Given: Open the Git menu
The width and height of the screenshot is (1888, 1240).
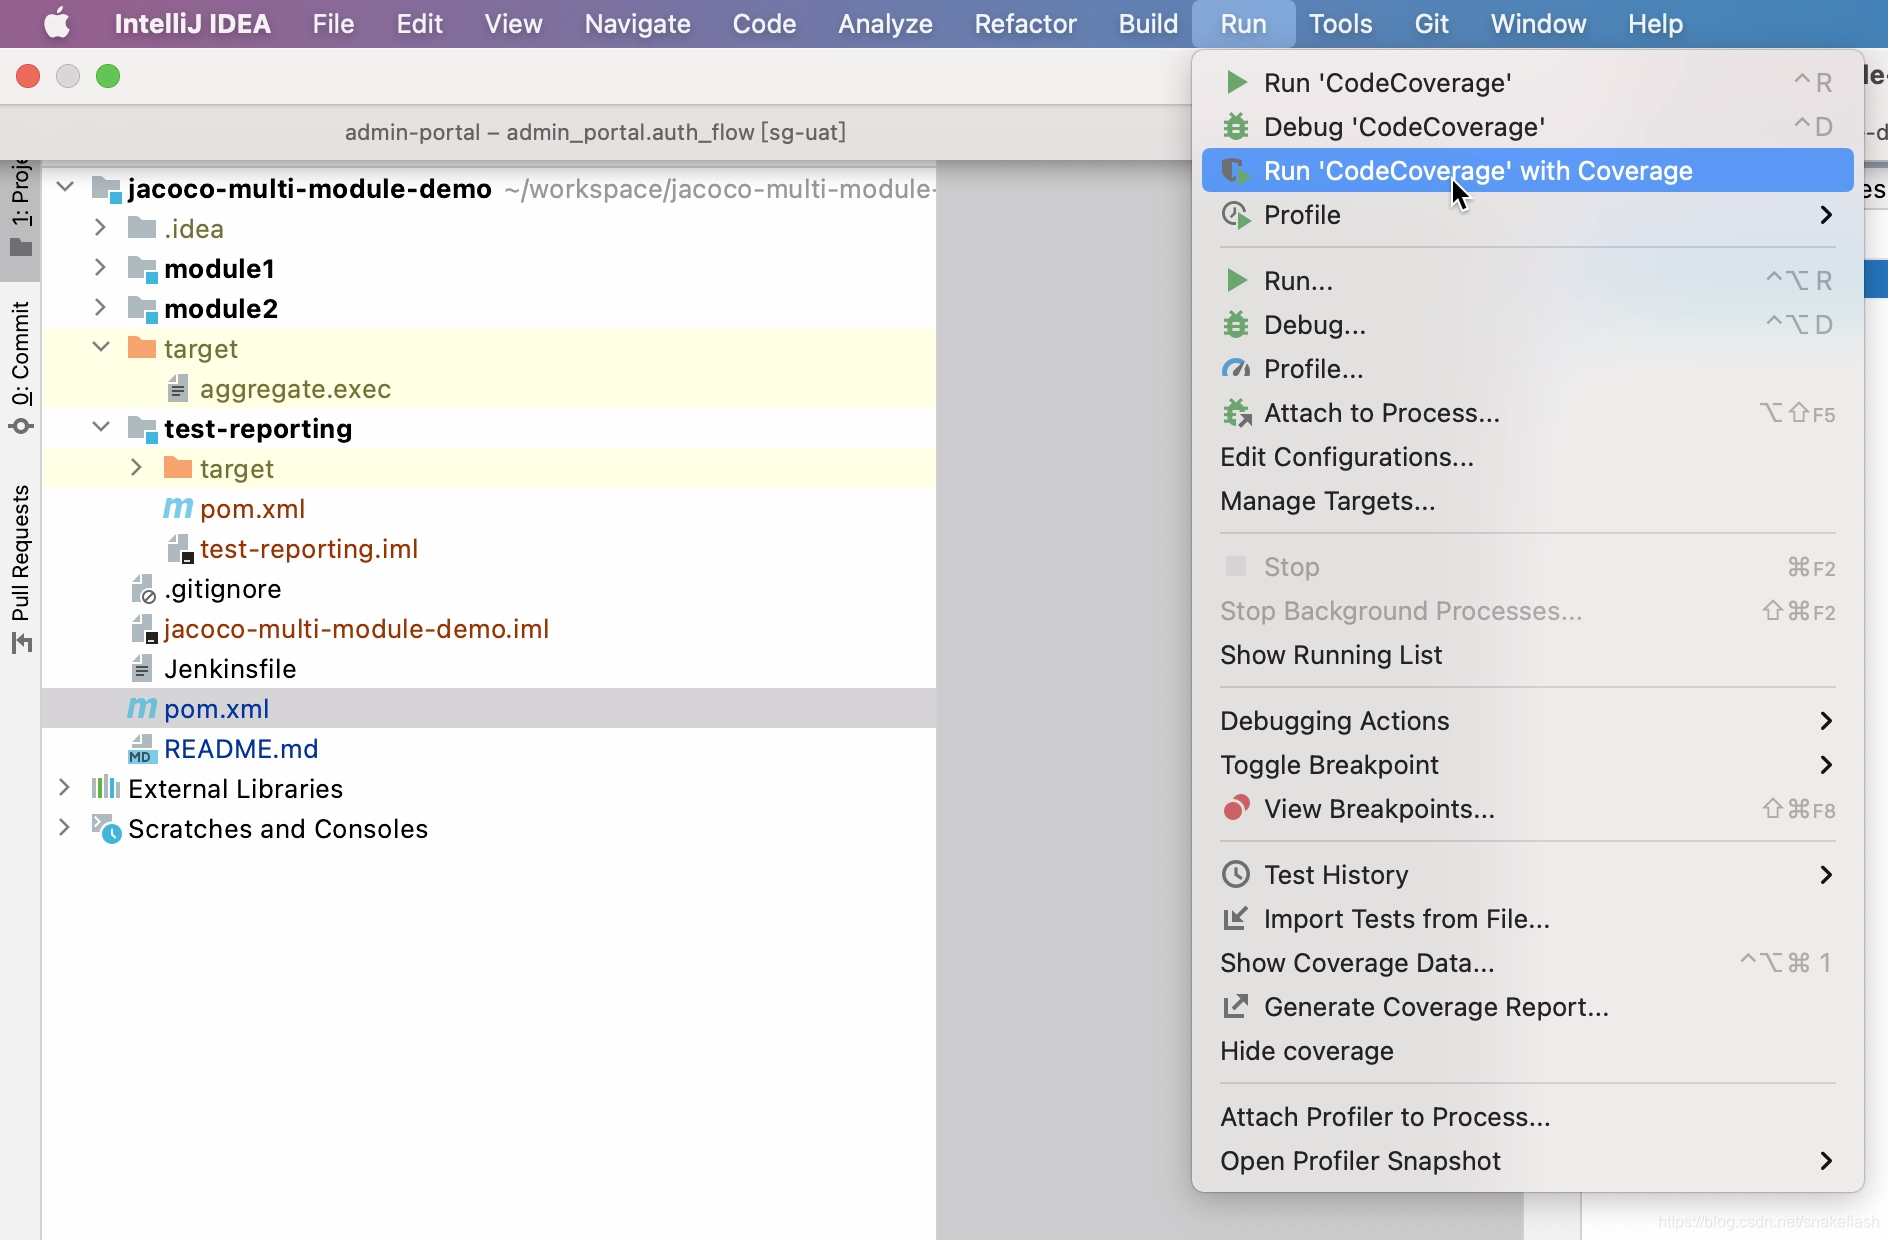Looking at the screenshot, I should 1431,23.
